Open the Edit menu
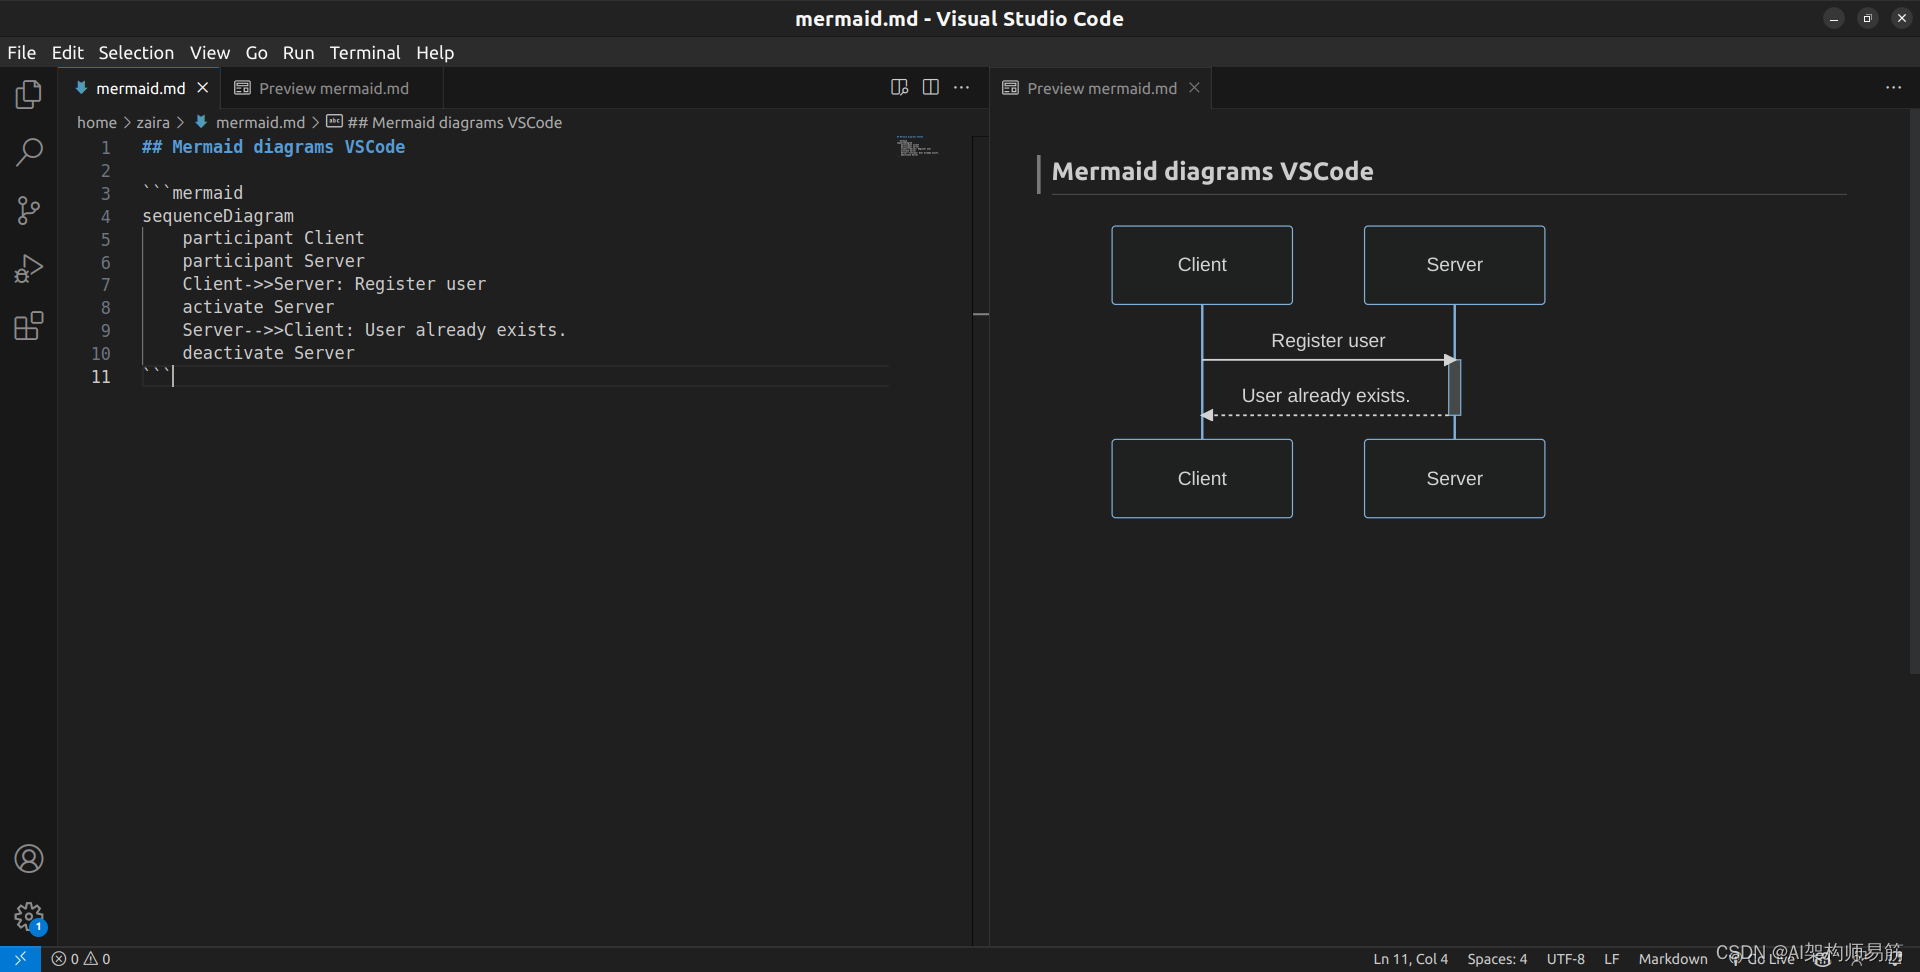The height and width of the screenshot is (972, 1920). (67, 53)
